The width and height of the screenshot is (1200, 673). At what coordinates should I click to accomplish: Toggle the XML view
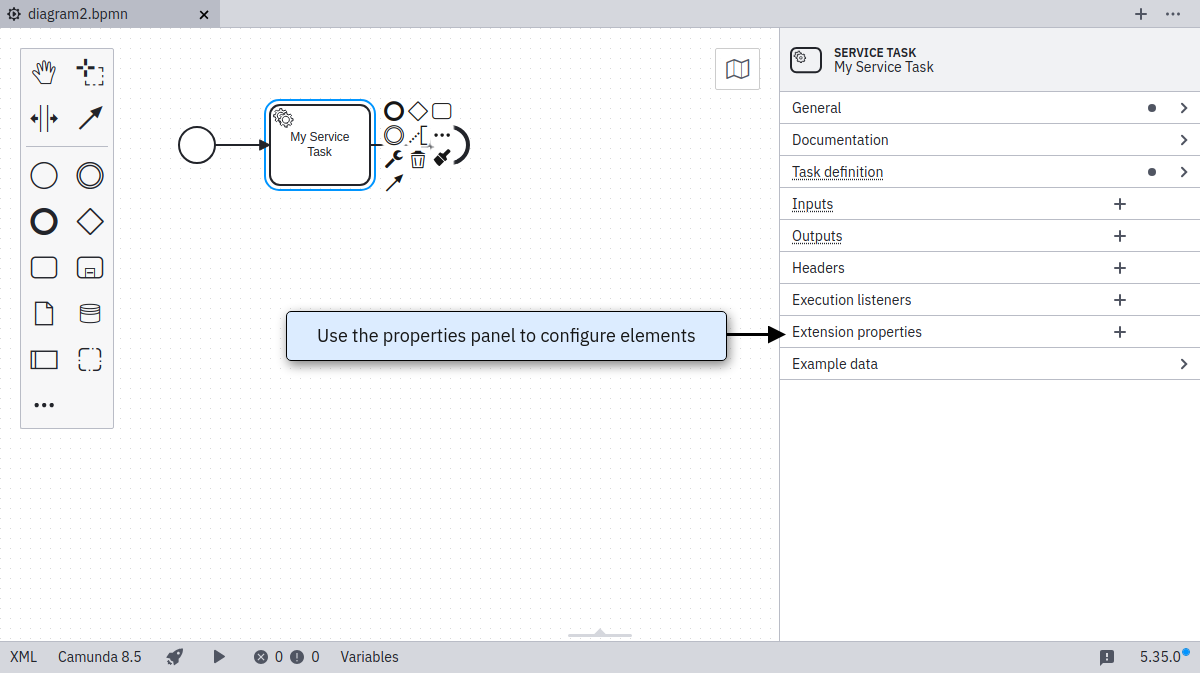(x=23, y=657)
